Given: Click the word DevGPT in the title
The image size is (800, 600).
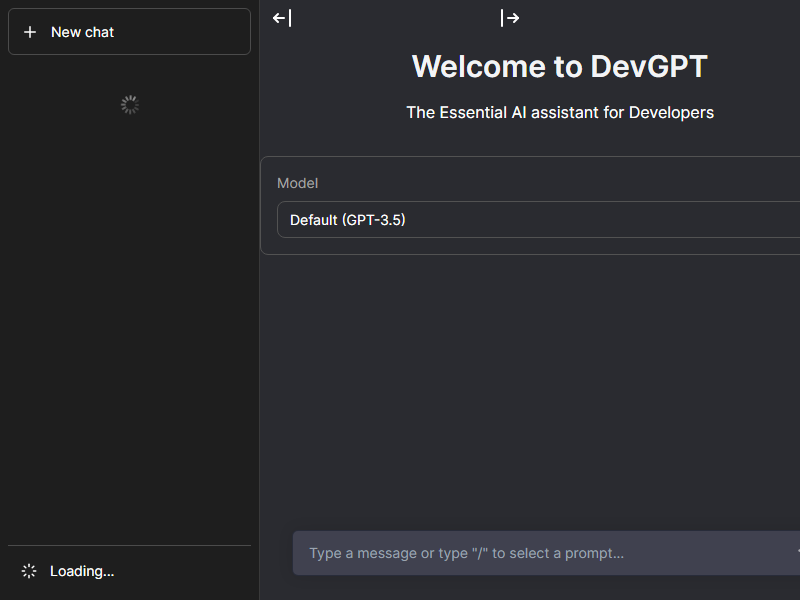Looking at the screenshot, I should point(648,67).
